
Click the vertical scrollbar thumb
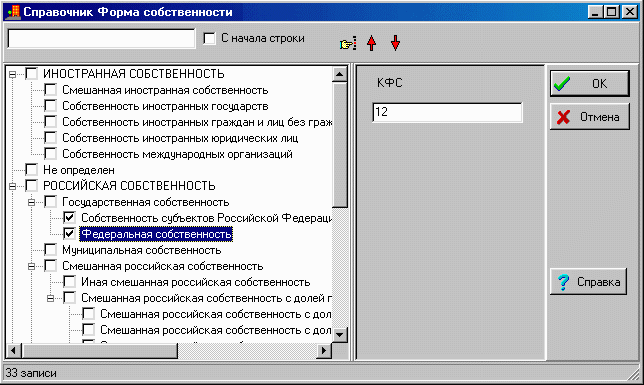click(340, 145)
